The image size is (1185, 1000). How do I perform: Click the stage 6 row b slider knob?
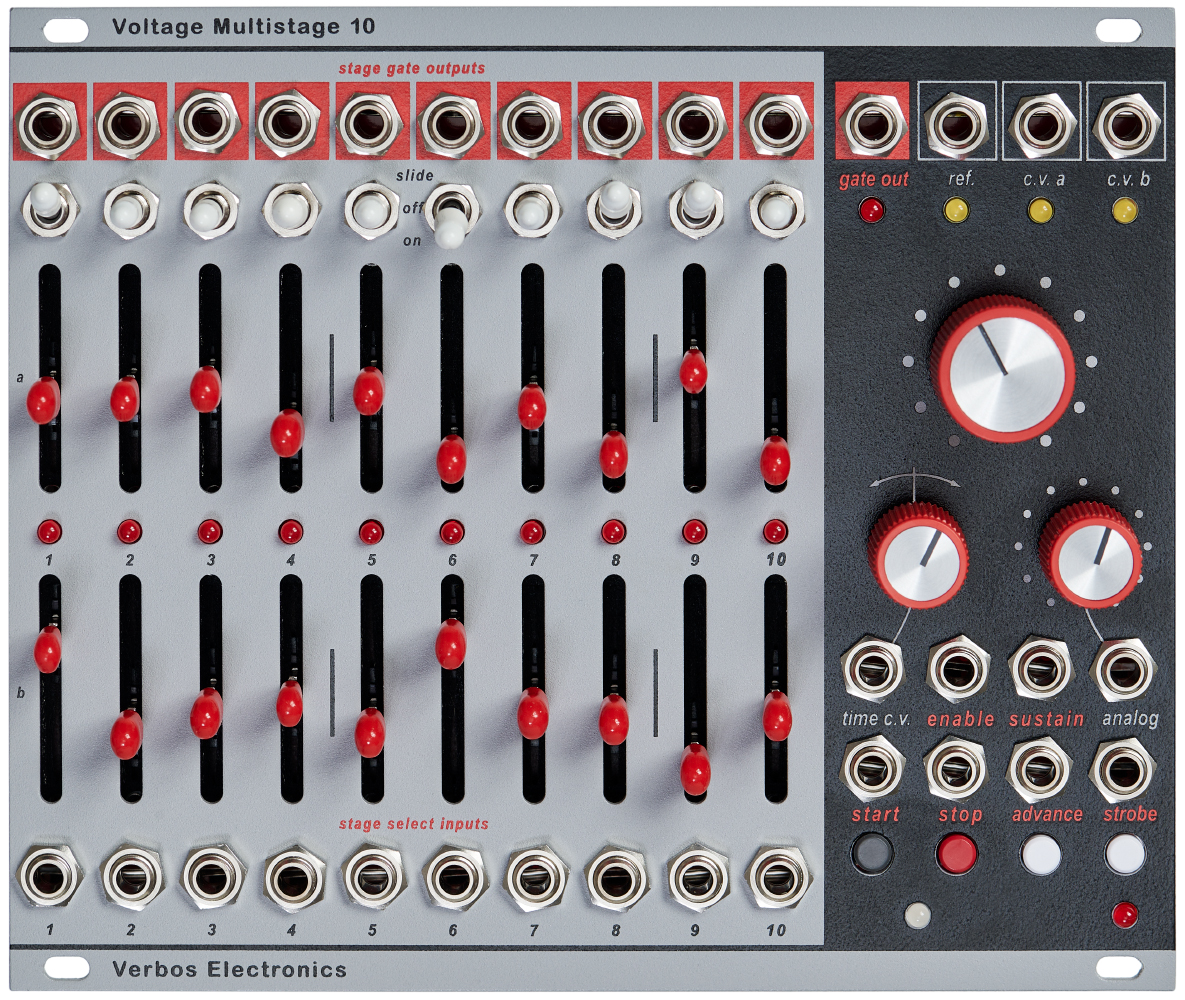click(x=451, y=644)
